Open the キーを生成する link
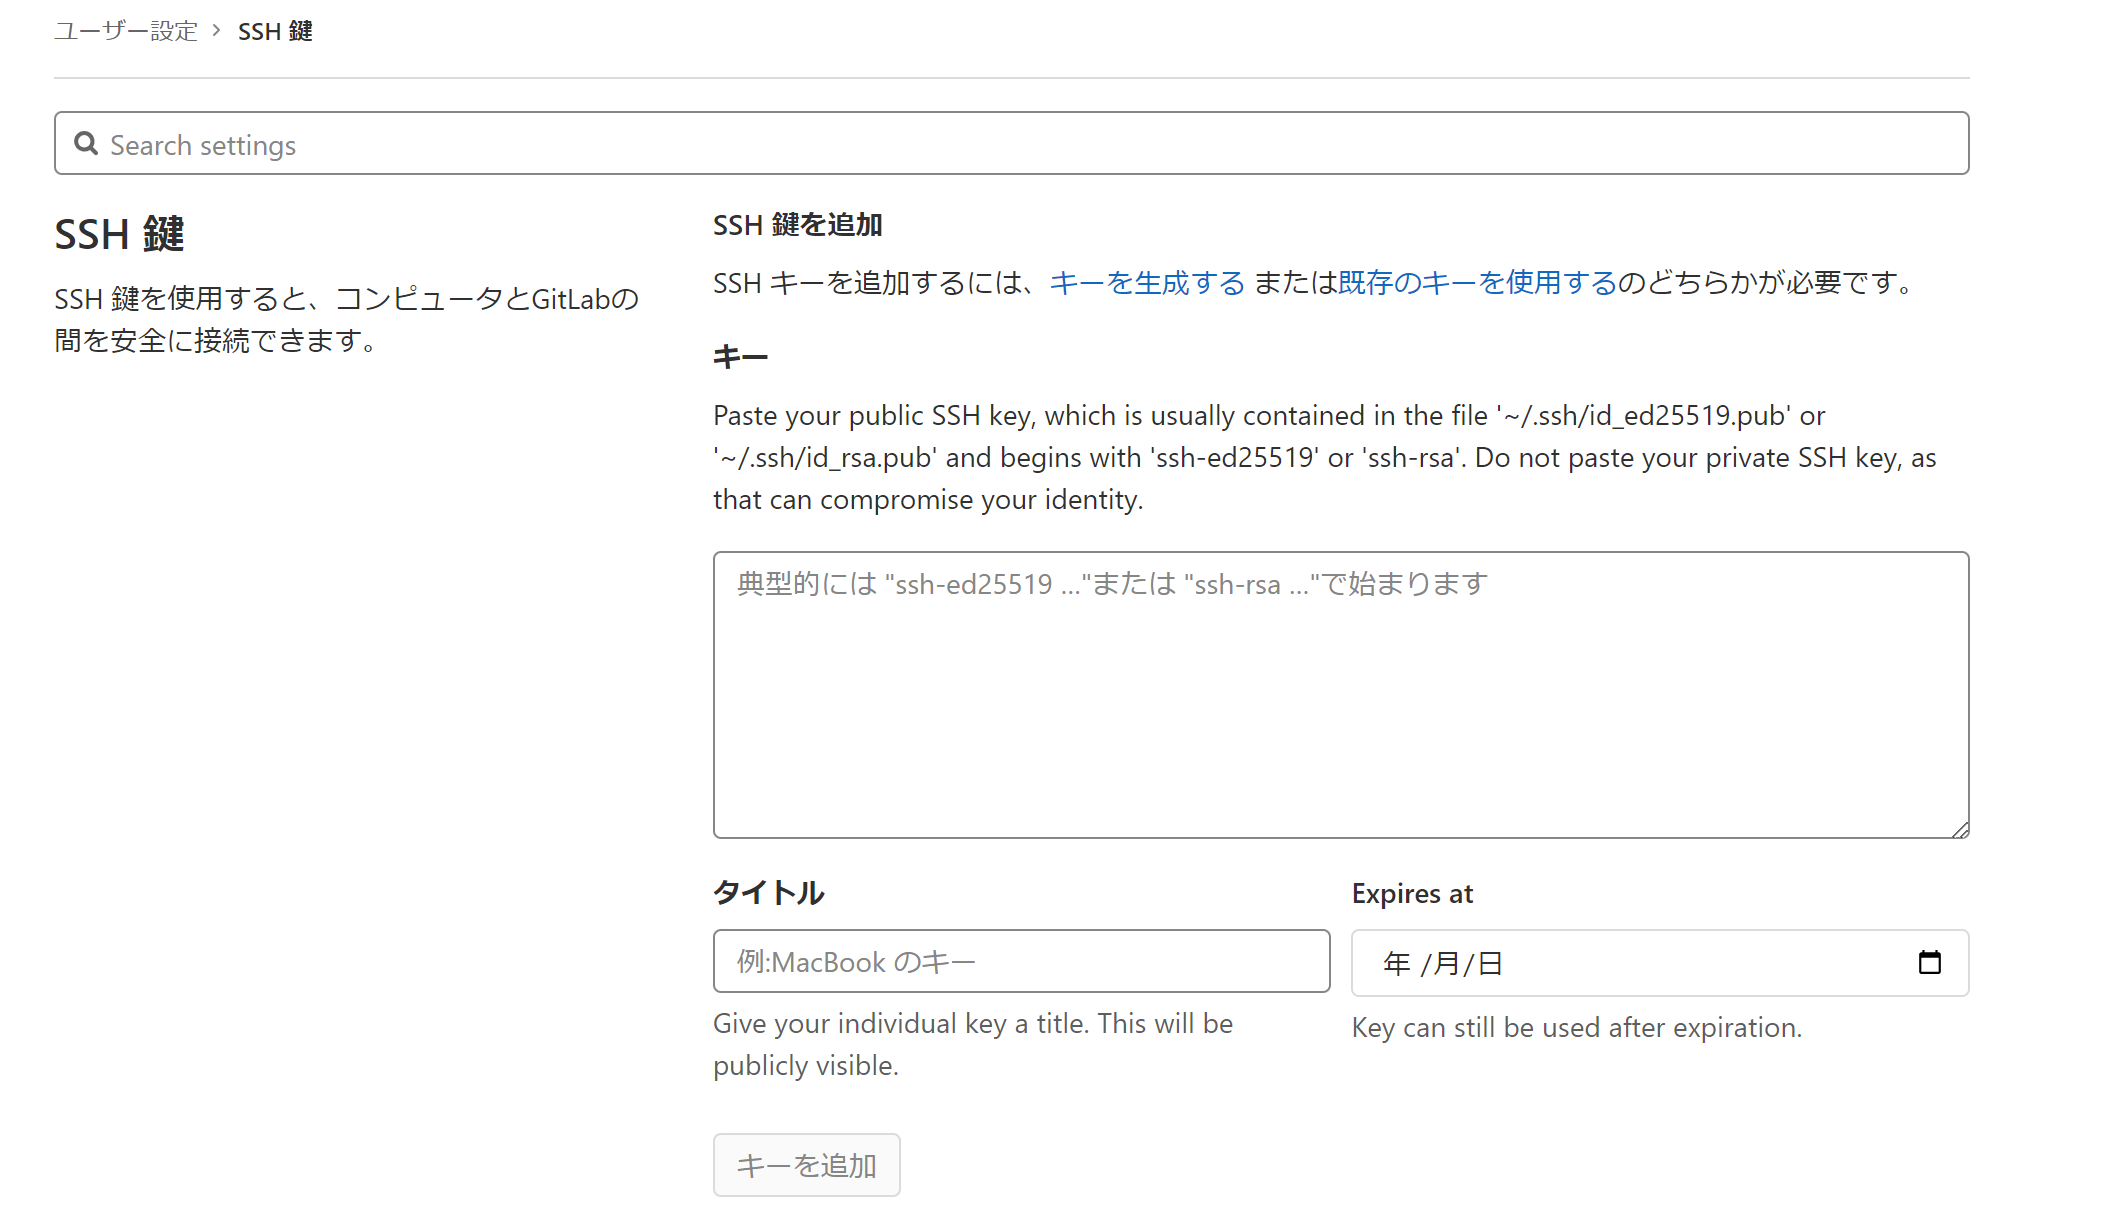 1146,283
